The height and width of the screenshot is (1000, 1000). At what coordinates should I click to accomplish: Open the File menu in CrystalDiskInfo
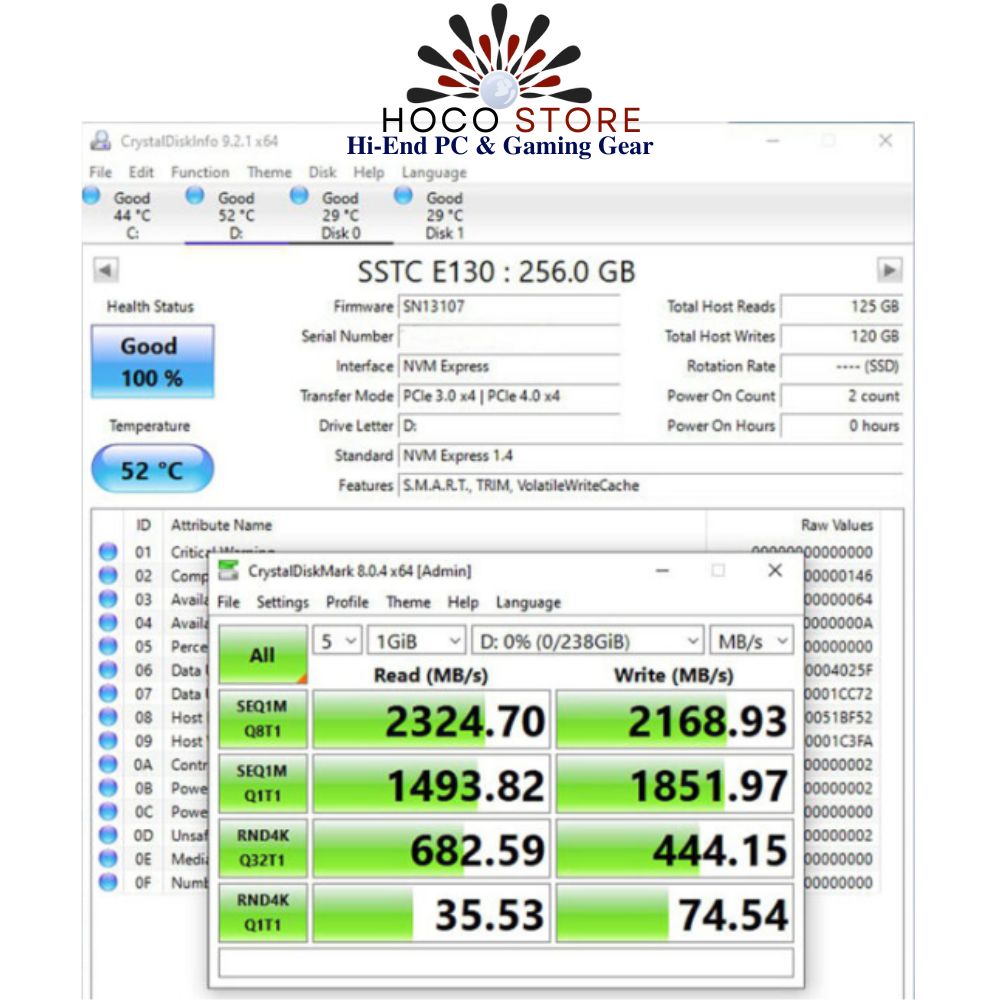100,172
